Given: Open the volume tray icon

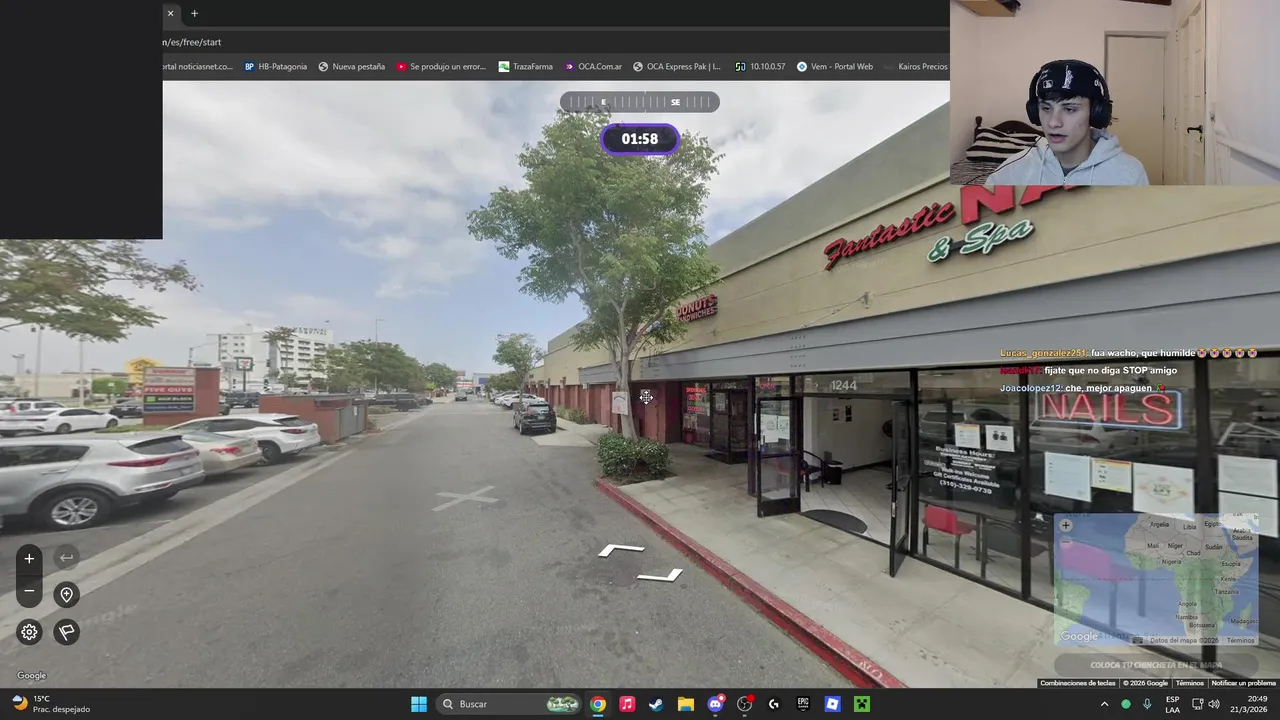Looking at the screenshot, I should [x=1214, y=704].
